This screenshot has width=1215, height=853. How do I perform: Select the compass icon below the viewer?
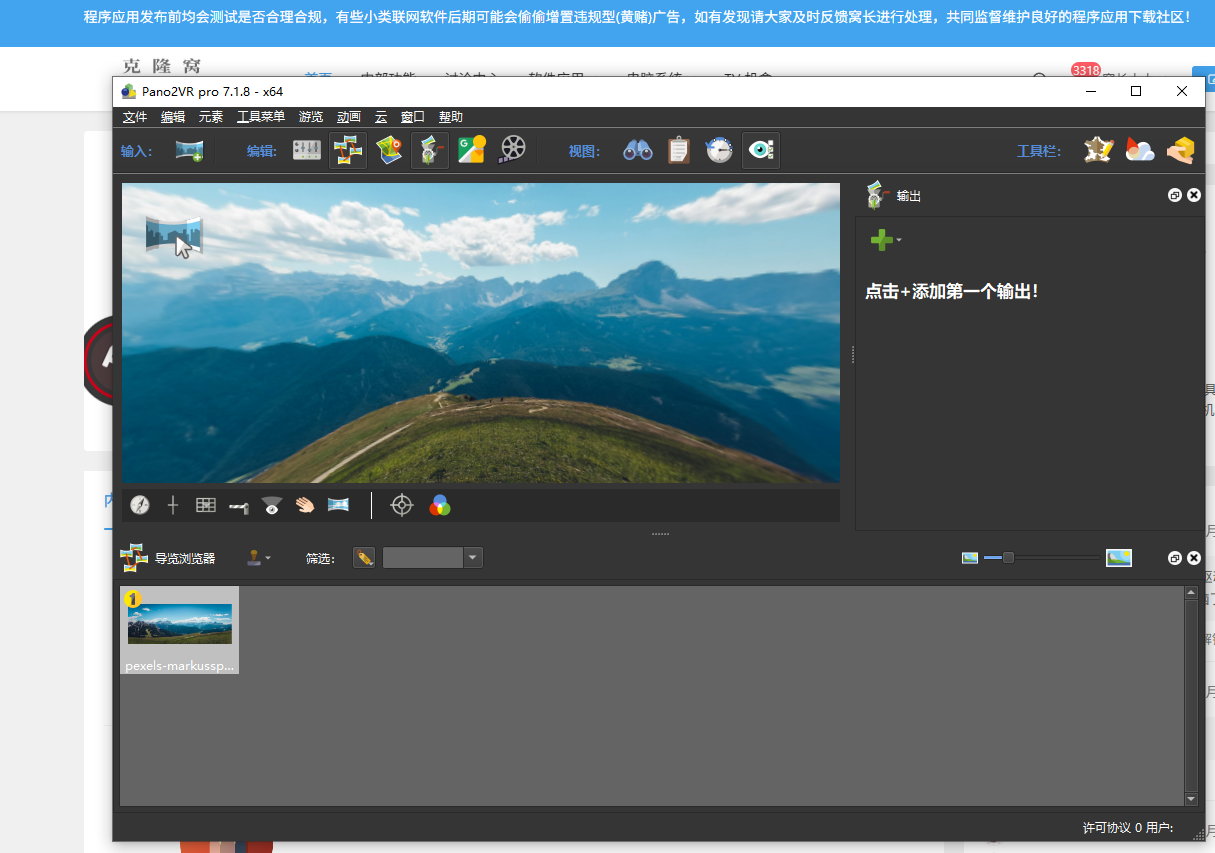(x=140, y=505)
